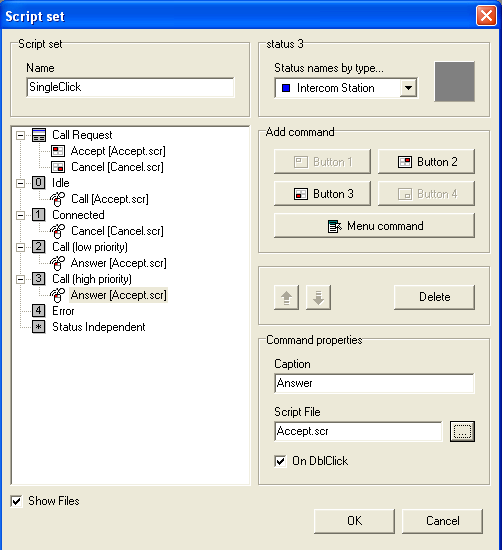The image size is (502, 550).
Task: Click the Call Request group icon
Action: click(39, 135)
